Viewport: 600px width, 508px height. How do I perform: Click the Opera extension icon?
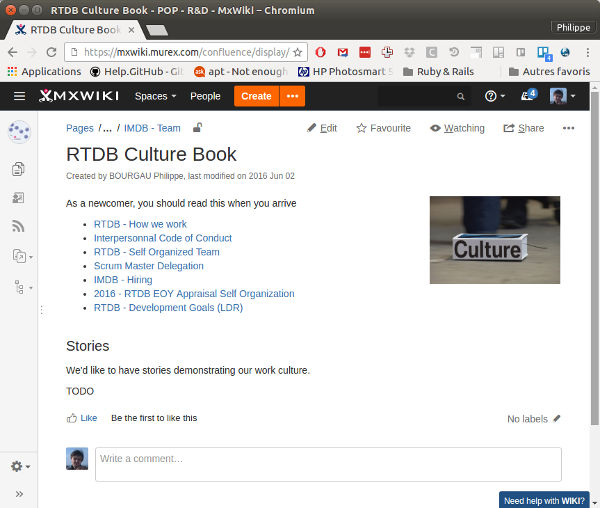pos(321,52)
